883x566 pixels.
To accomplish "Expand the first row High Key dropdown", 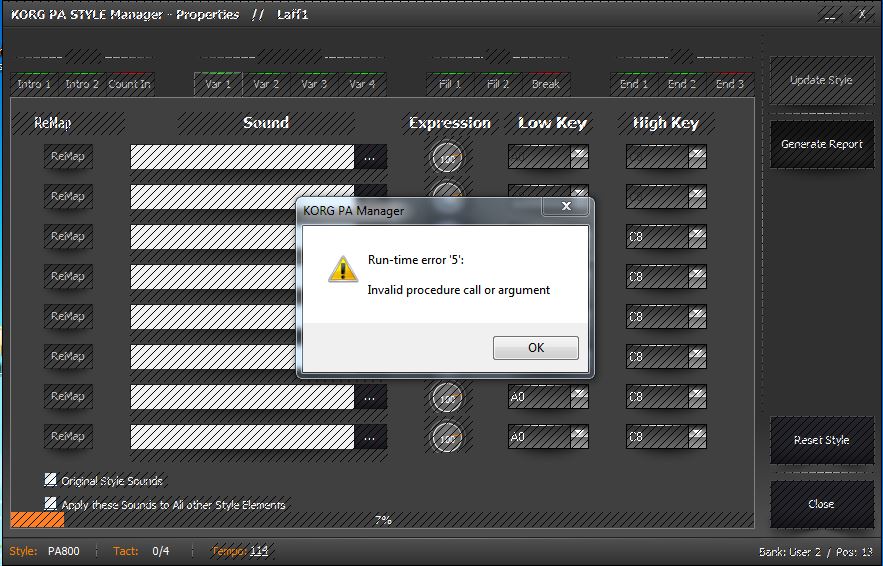I will click(x=697, y=156).
